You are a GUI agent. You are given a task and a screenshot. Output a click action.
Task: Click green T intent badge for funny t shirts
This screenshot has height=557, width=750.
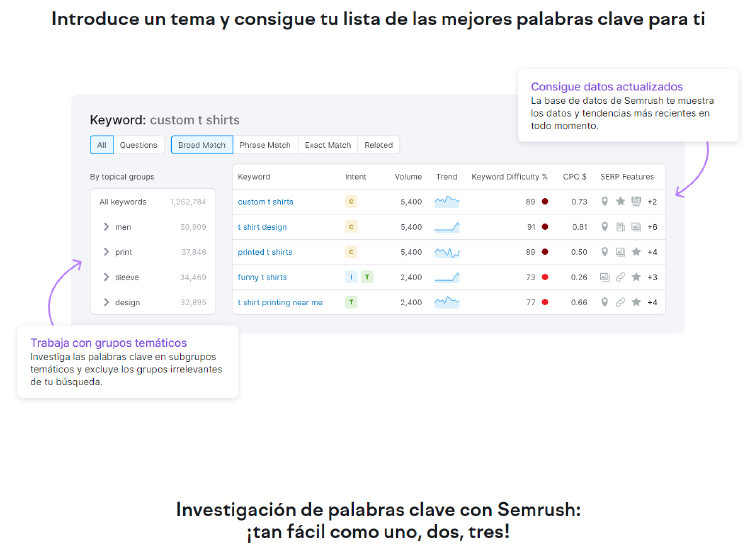[367, 277]
